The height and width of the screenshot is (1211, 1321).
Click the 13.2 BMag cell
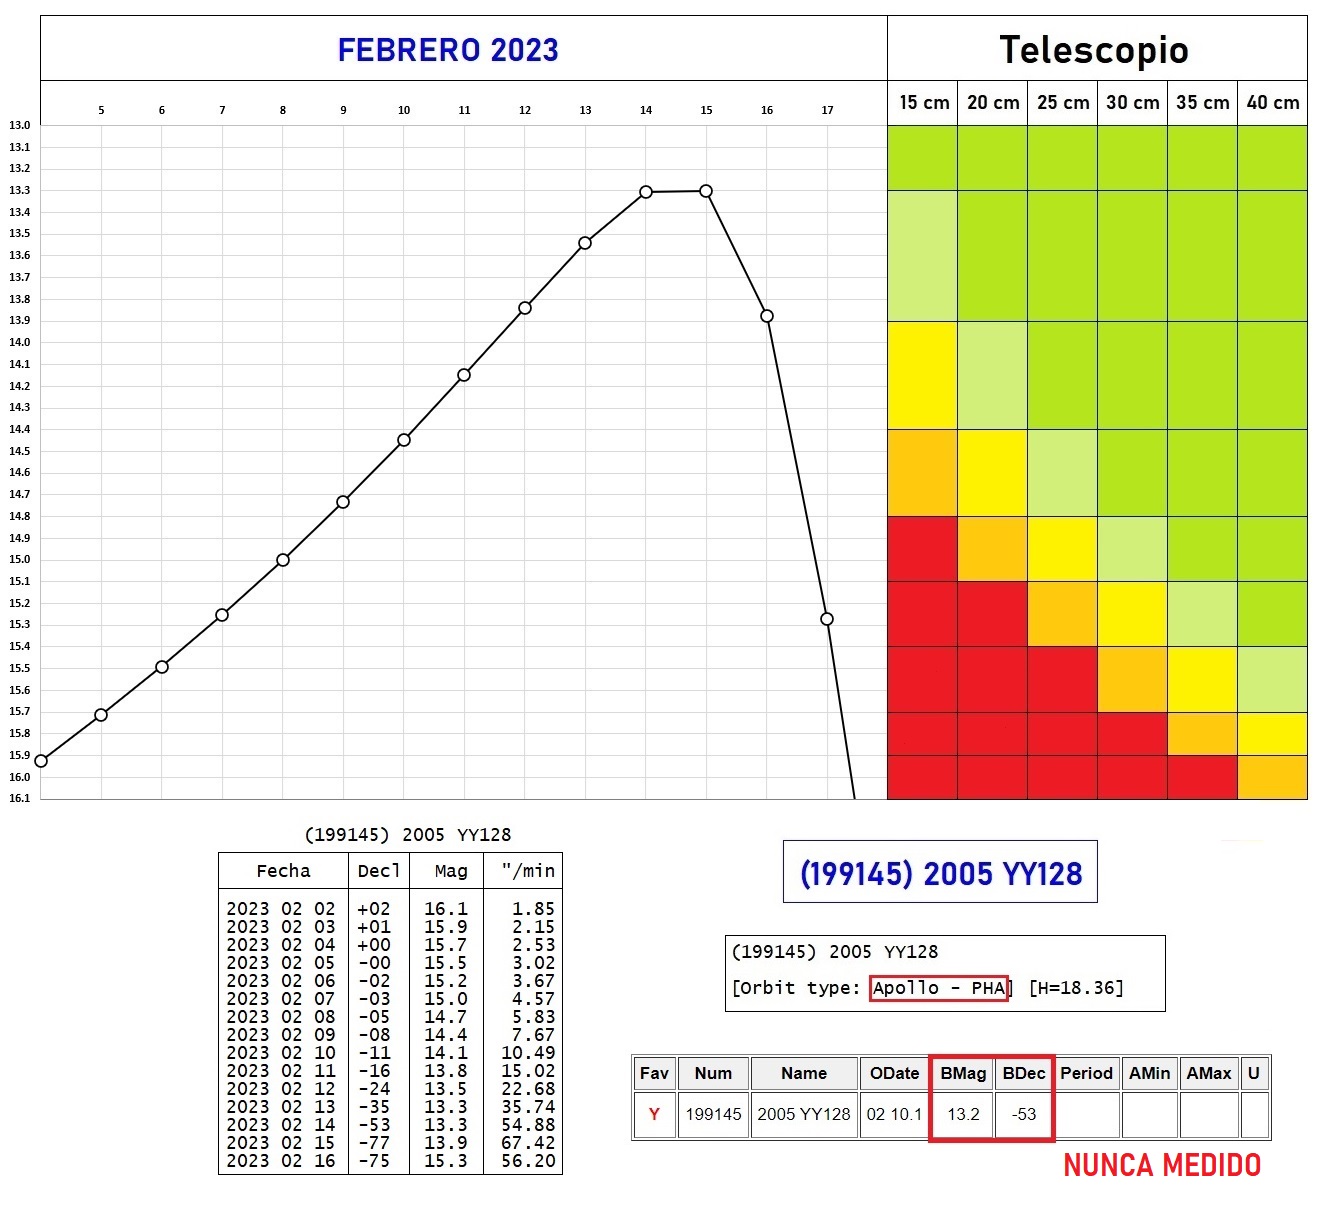[x=963, y=1114]
